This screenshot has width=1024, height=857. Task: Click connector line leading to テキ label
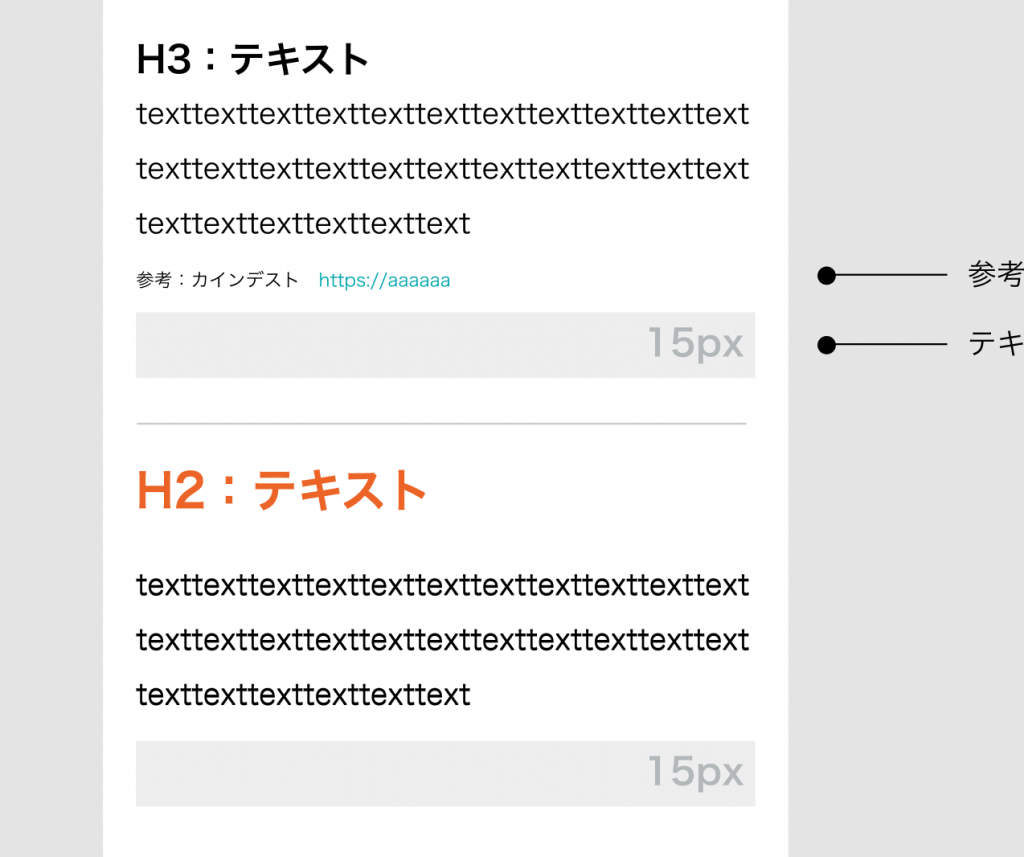891,344
